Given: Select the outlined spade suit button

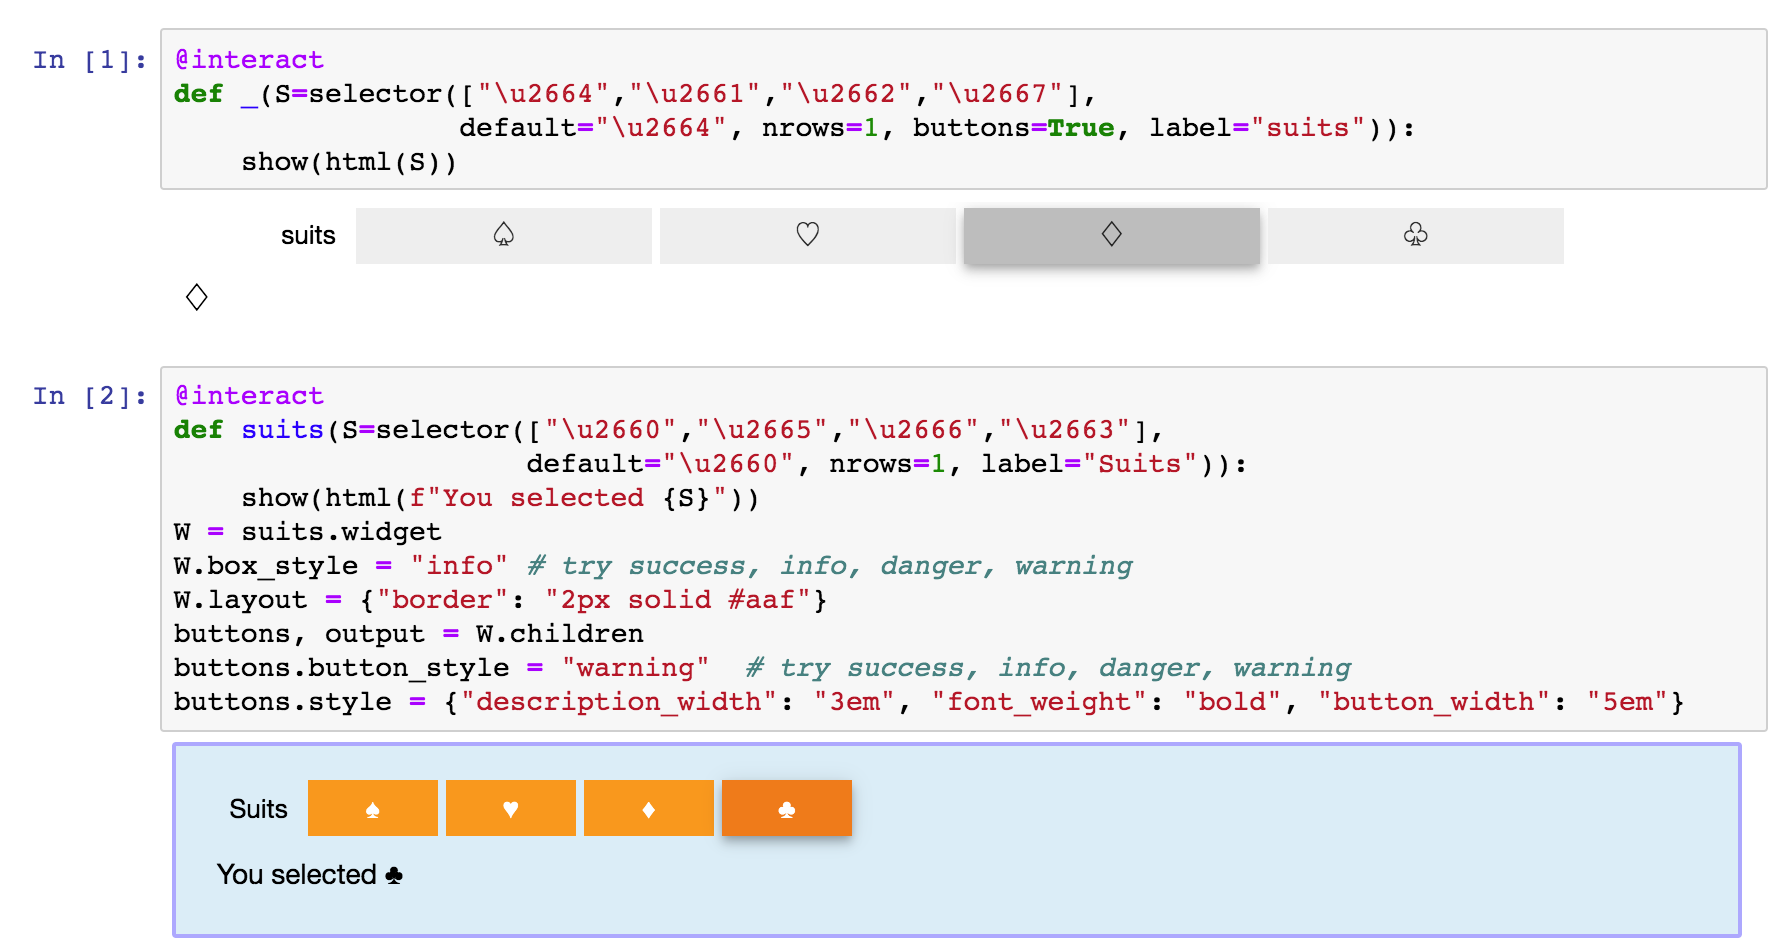Looking at the screenshot, I should pyautogui.click(x=503, y=236).
